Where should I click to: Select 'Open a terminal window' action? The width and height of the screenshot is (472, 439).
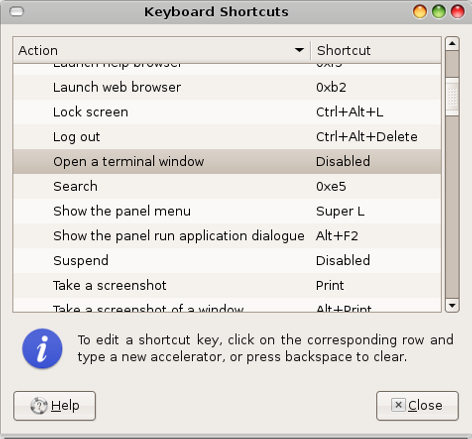point(227,161)
